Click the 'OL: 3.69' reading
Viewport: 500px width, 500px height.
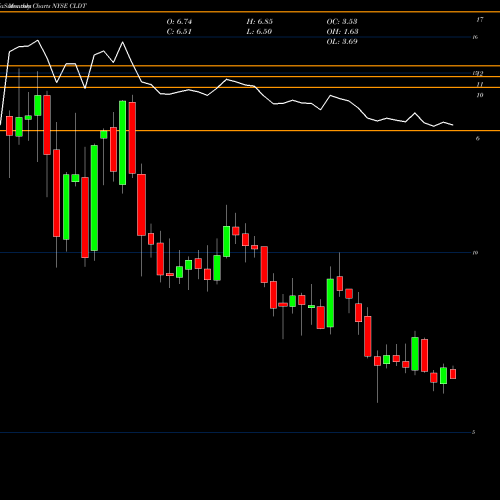click(x=342, y=42)
